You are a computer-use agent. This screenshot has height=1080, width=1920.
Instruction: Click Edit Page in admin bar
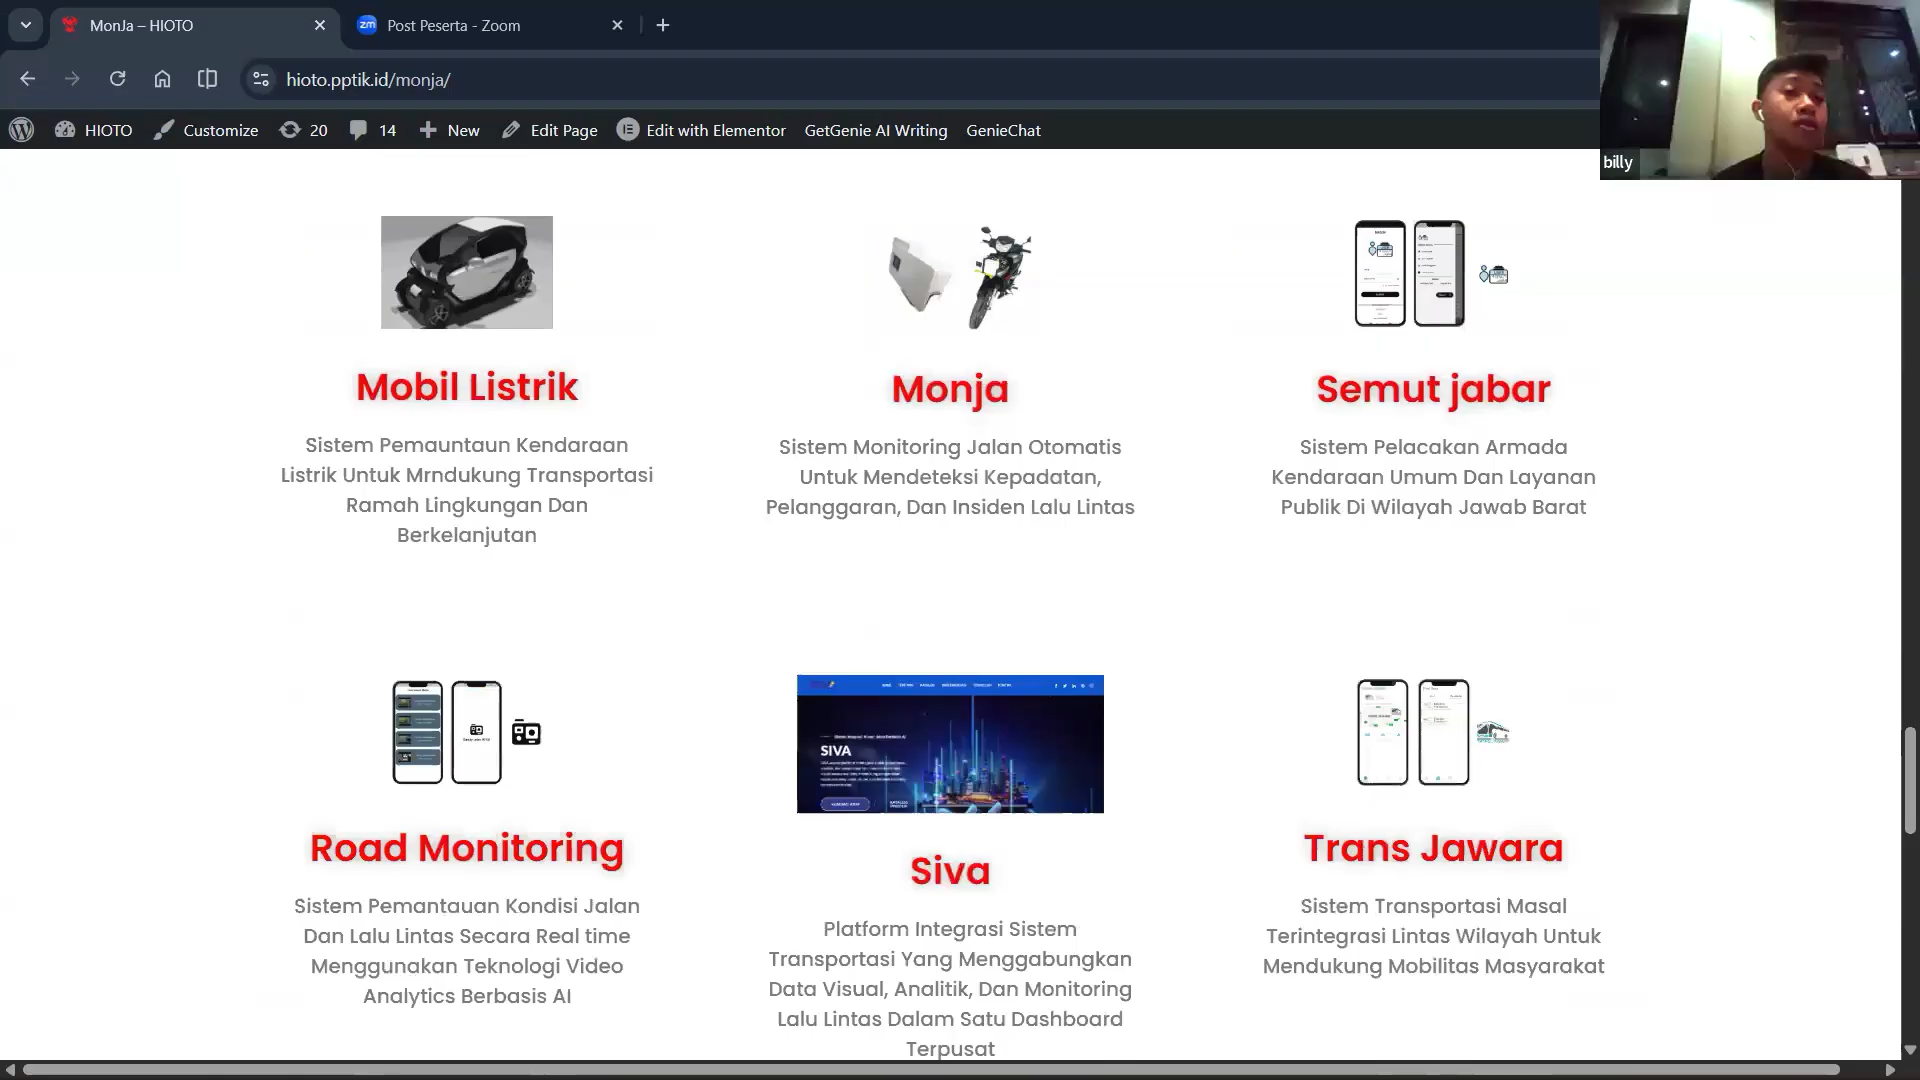tap(550, 130)
